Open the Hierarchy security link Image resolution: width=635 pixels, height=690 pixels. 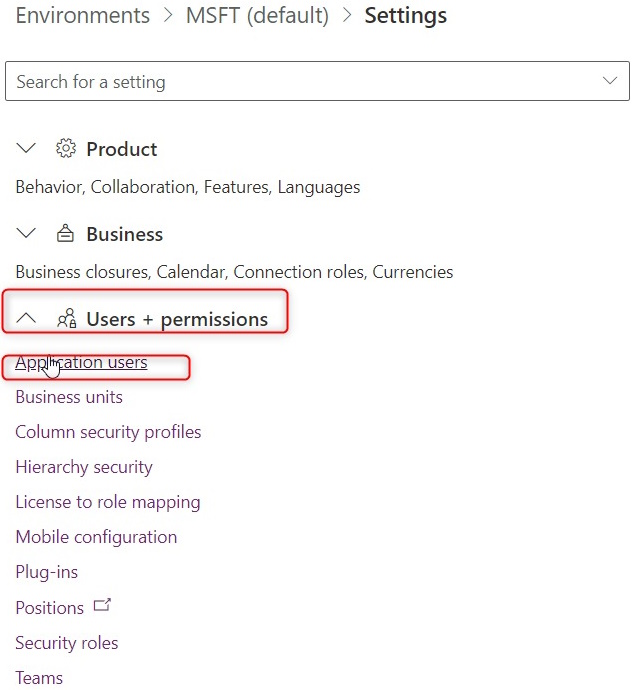[x=84, y=467]
